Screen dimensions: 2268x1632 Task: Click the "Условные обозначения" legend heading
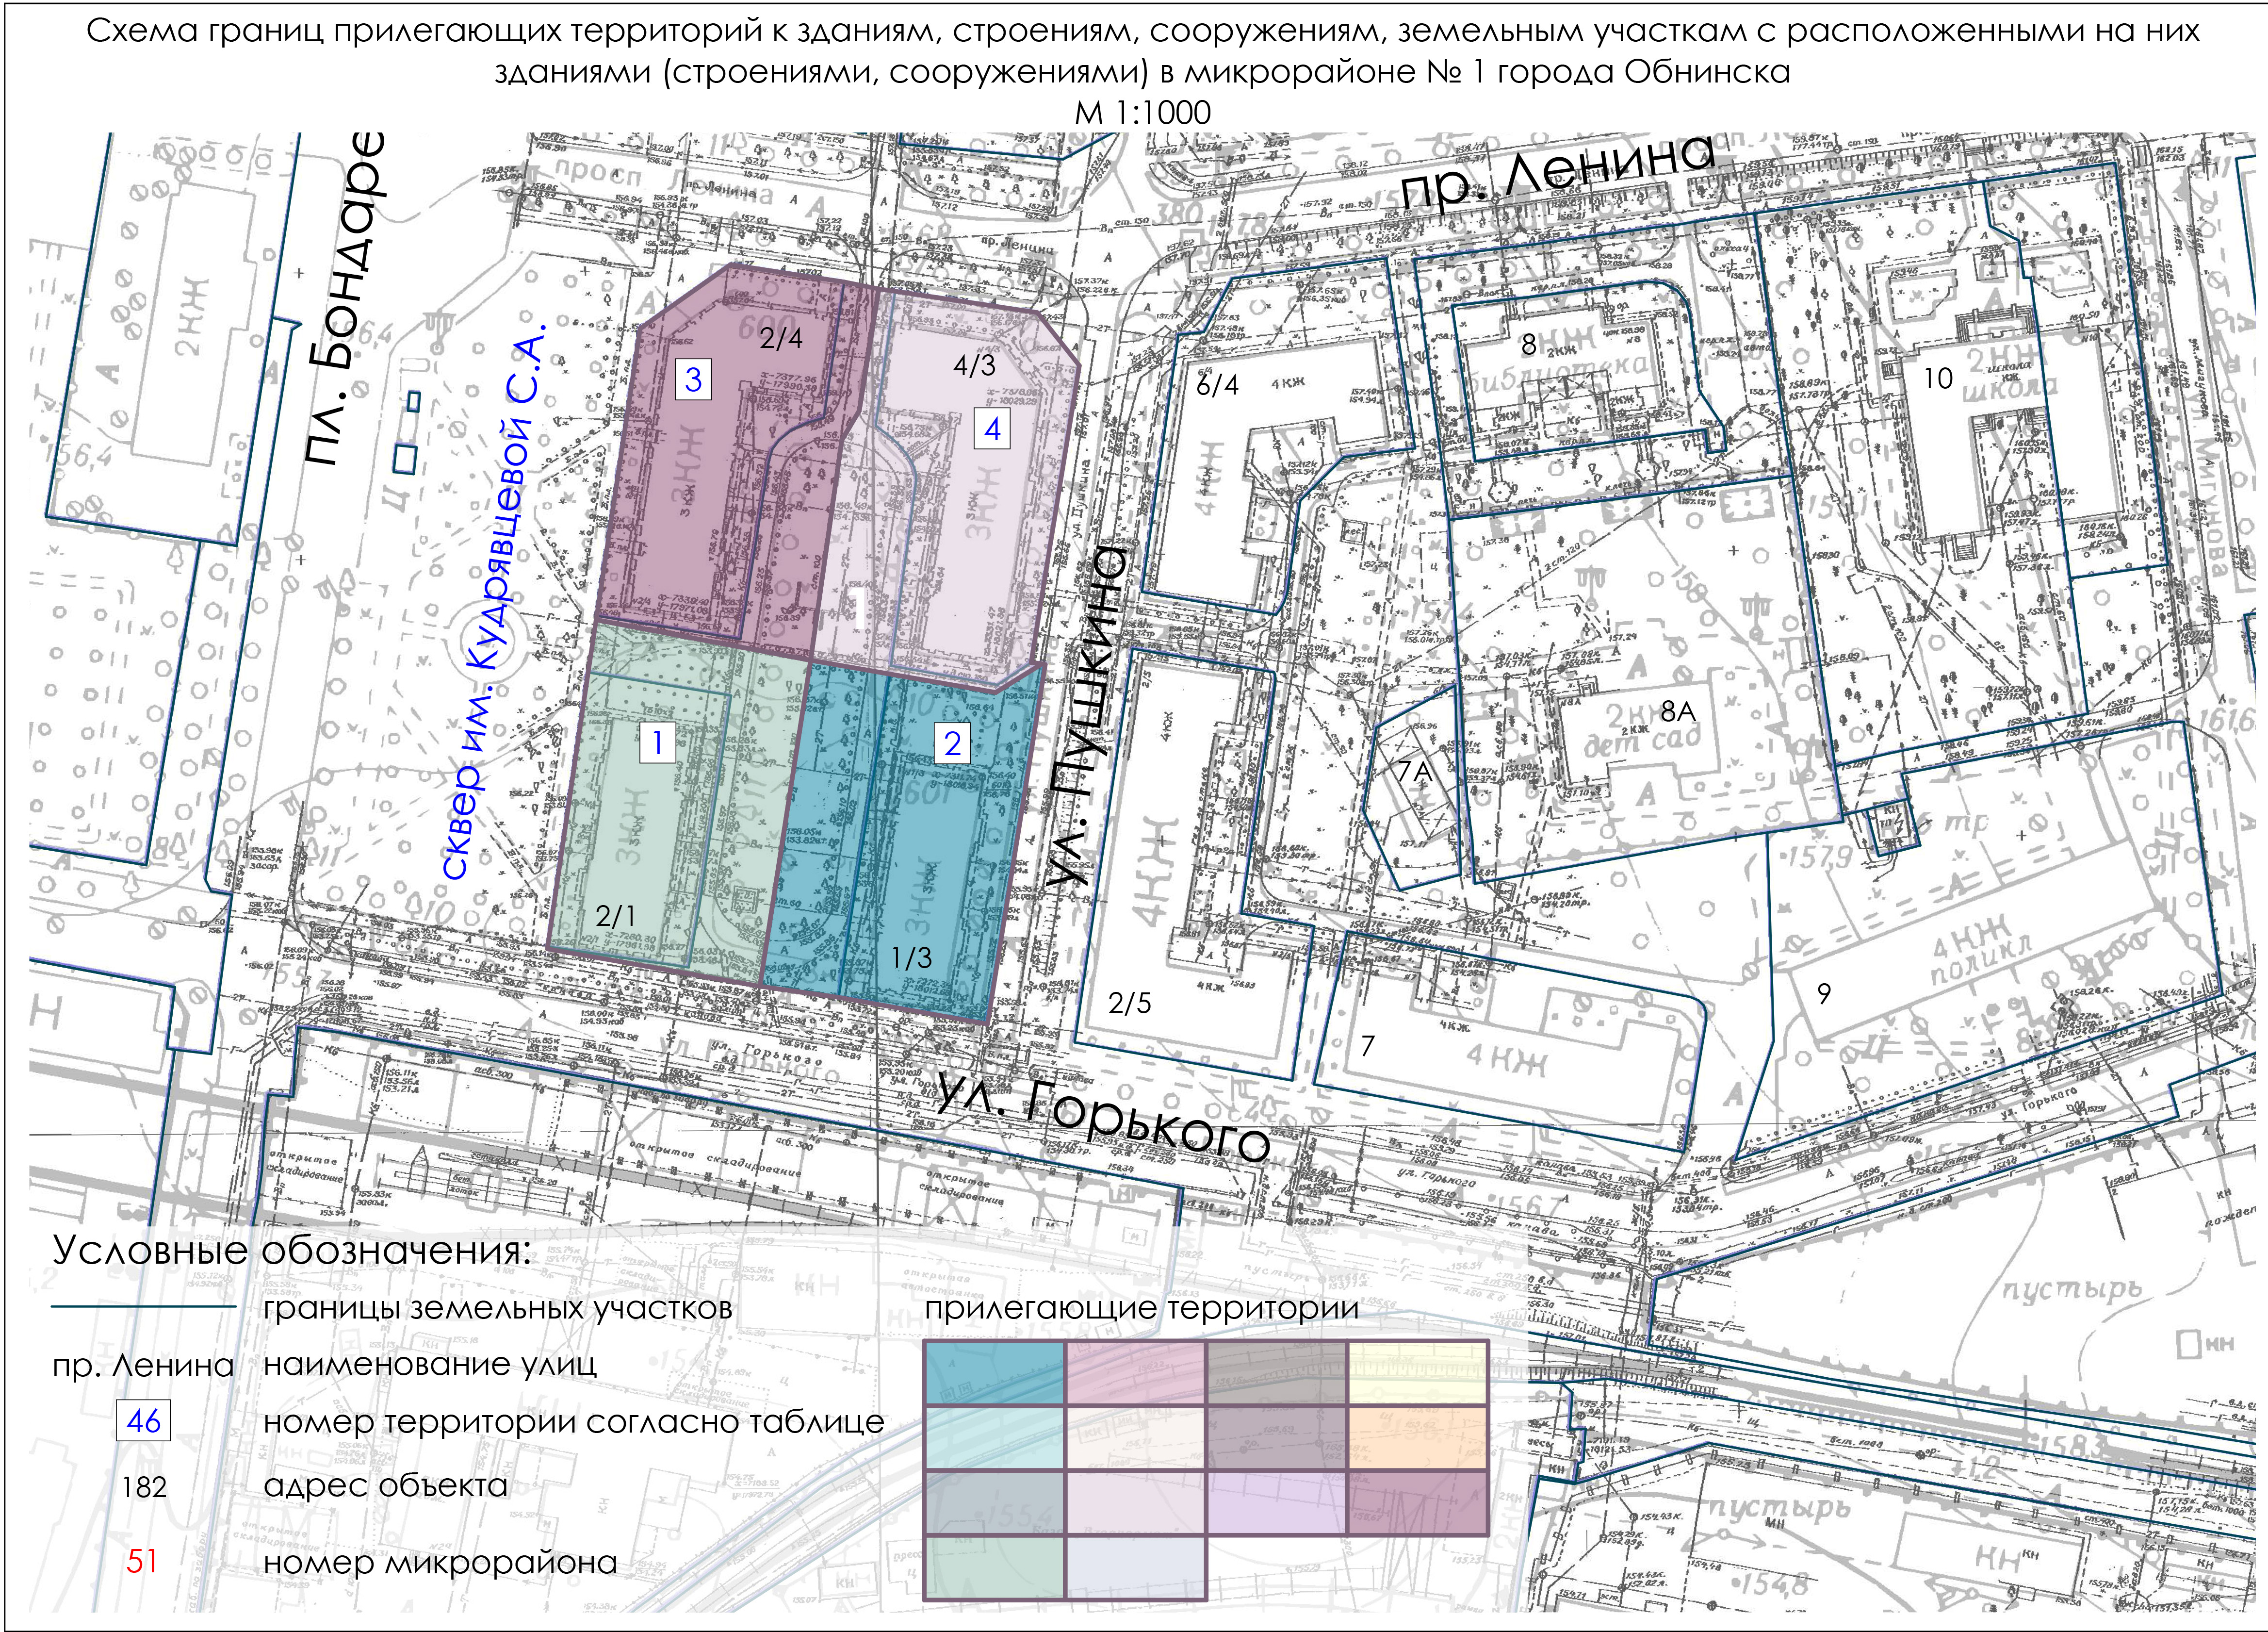tap(291, 1251)
